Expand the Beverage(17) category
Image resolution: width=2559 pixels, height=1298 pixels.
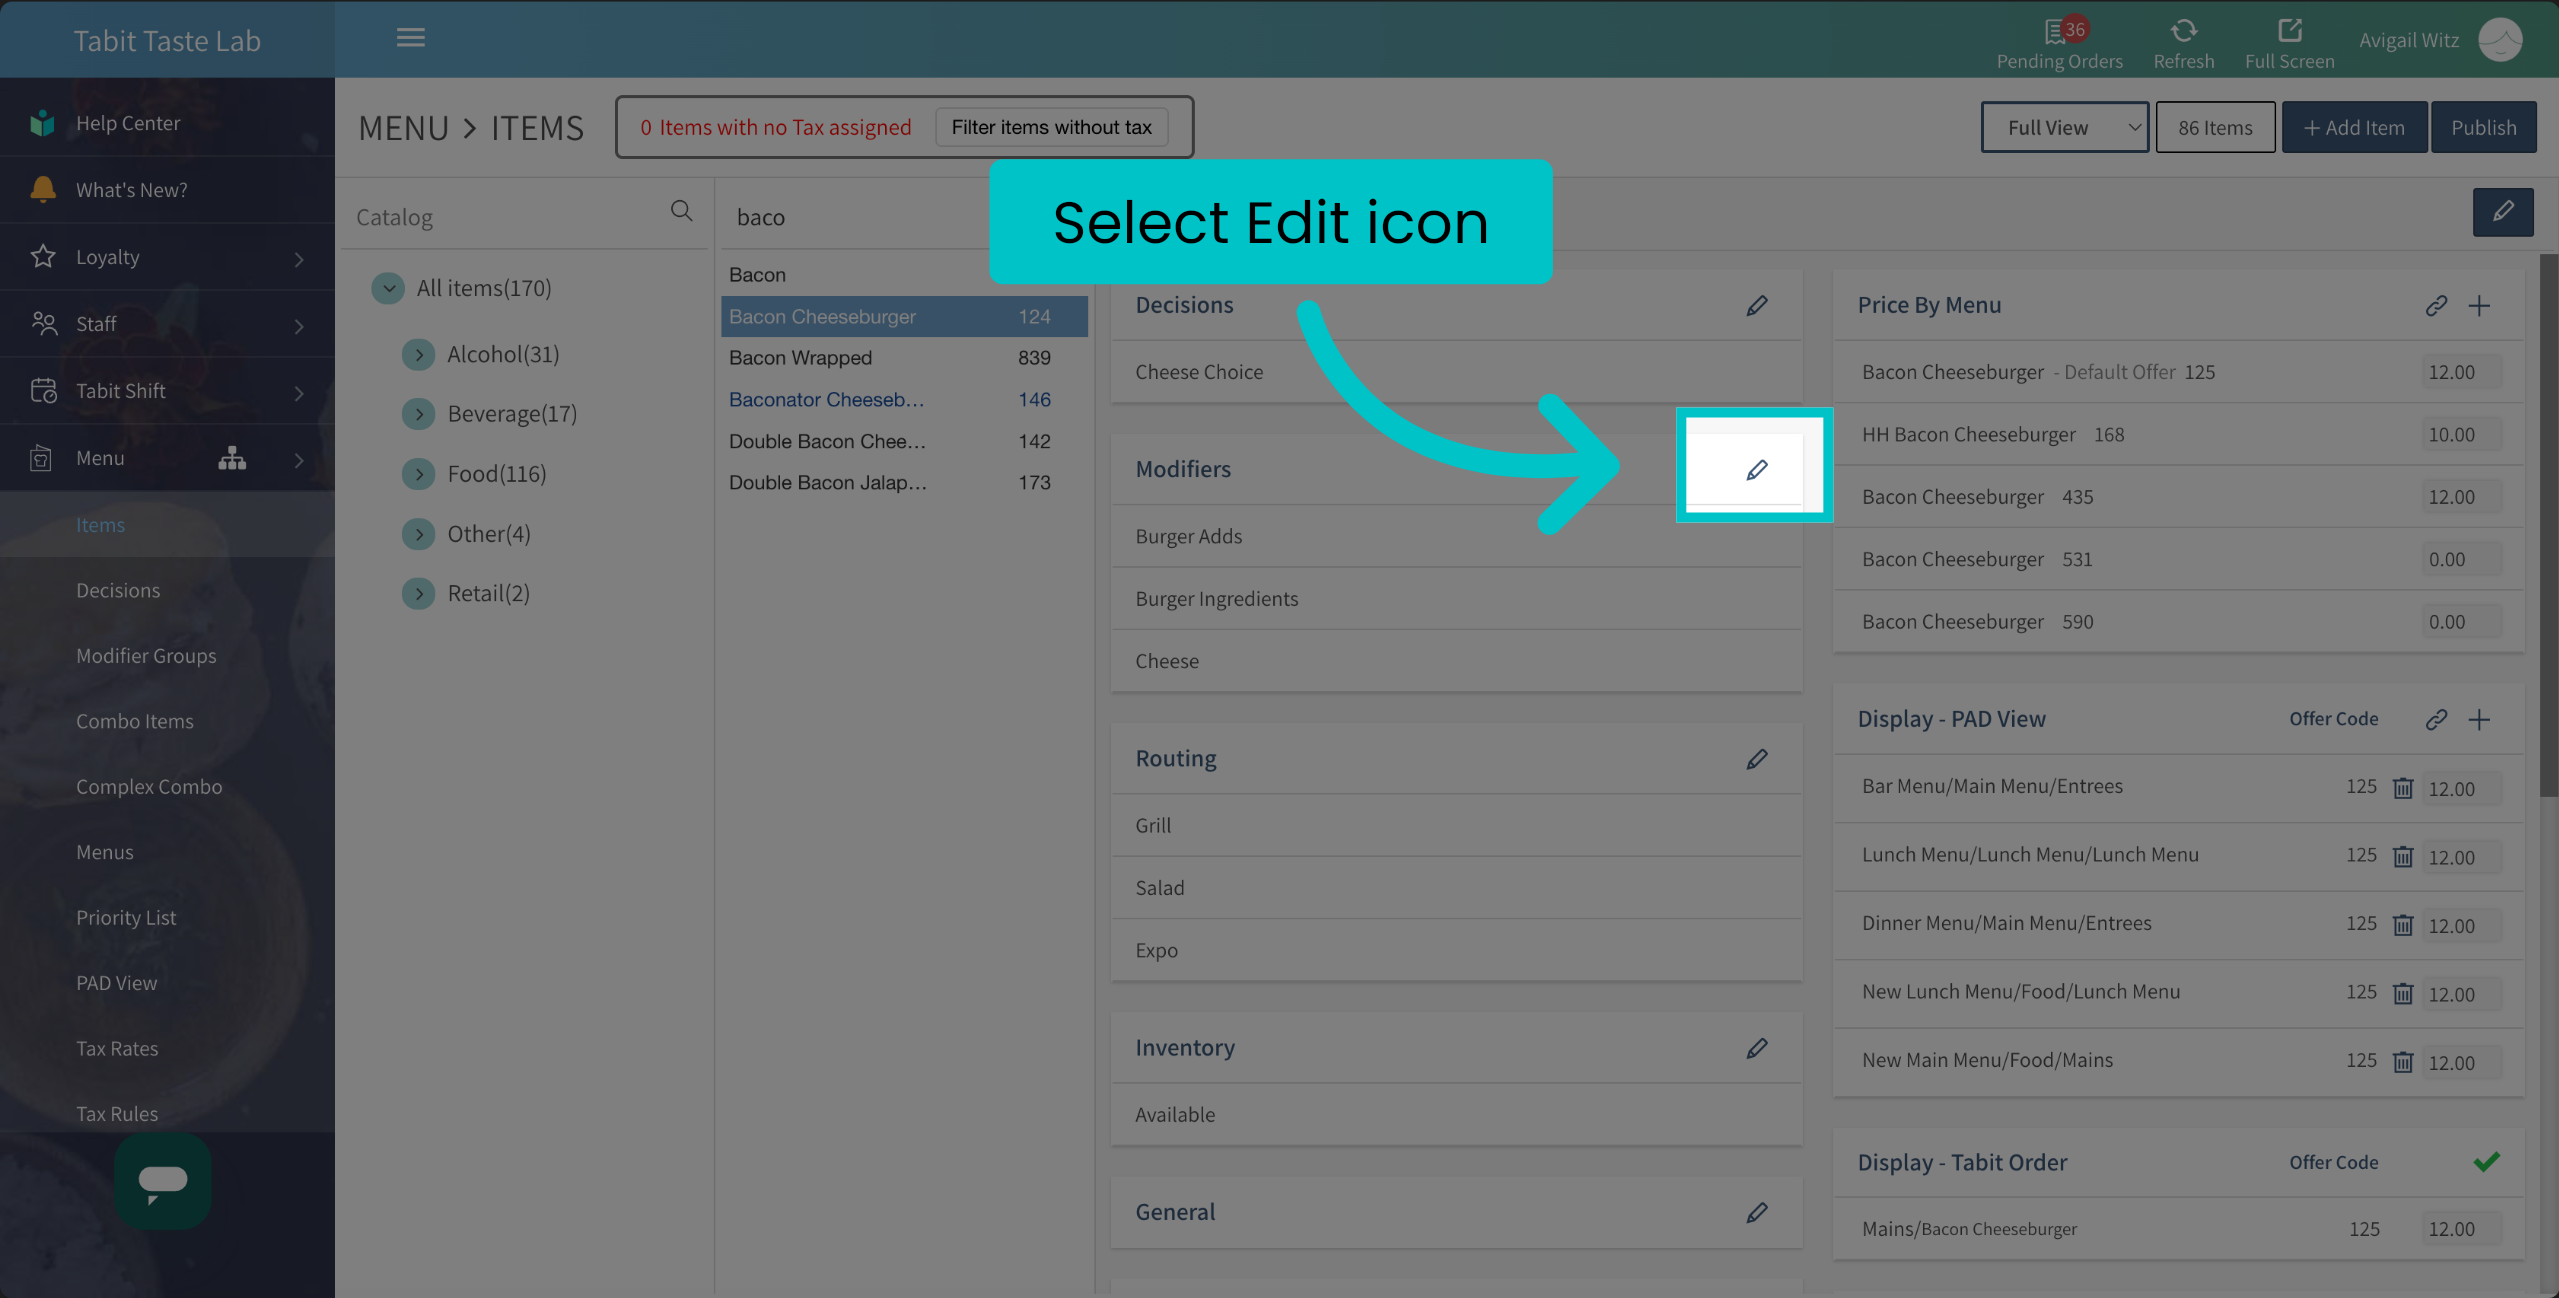tap(418, 414)
